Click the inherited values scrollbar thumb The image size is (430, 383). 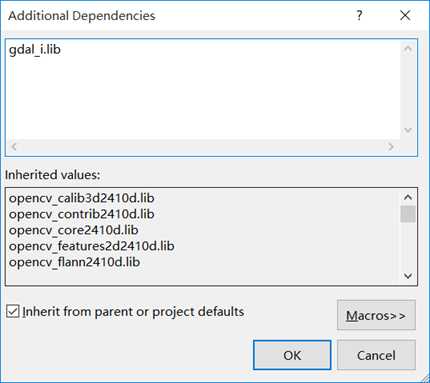(x=408, y=214)
